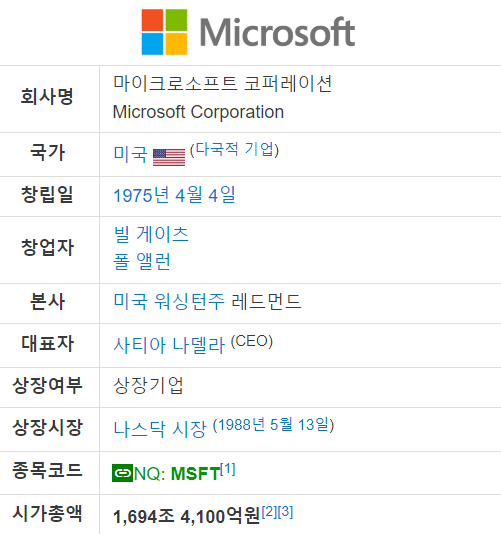Open footnote [3] next to market cap
The height and width of the screenshot is (534, 501).
click(285, 512)
